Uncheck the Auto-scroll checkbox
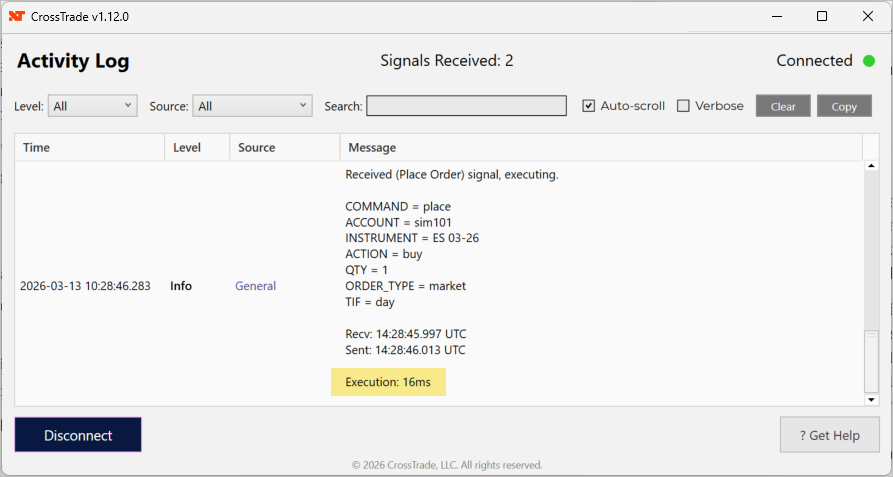893x477 pixels. pyautogui.click(x=589, y=106)
